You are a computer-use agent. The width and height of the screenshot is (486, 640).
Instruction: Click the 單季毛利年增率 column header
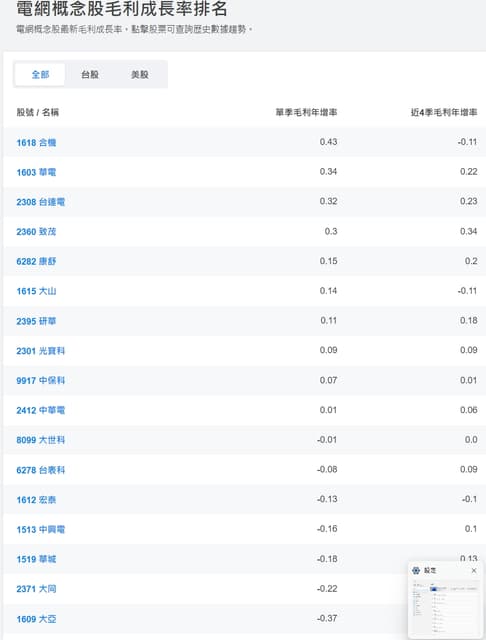click(306, 112)
